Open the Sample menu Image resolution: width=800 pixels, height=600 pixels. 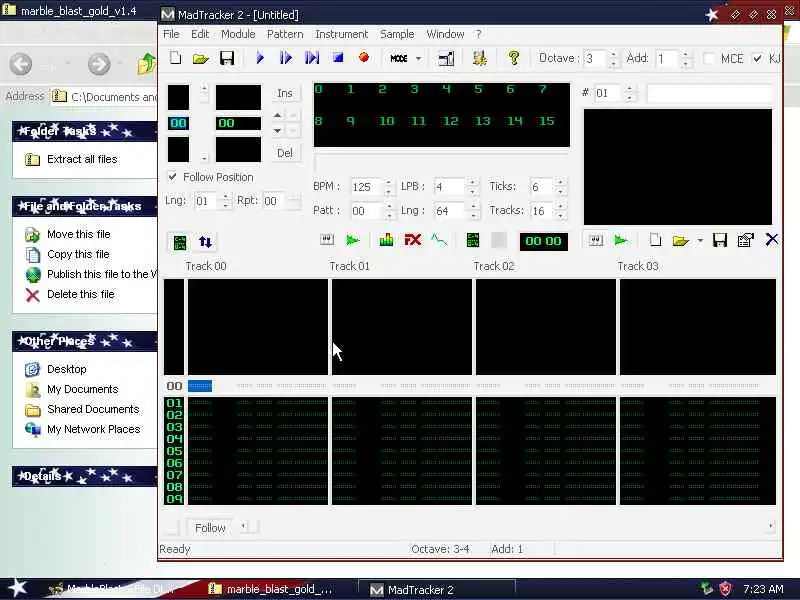point(397,34)
